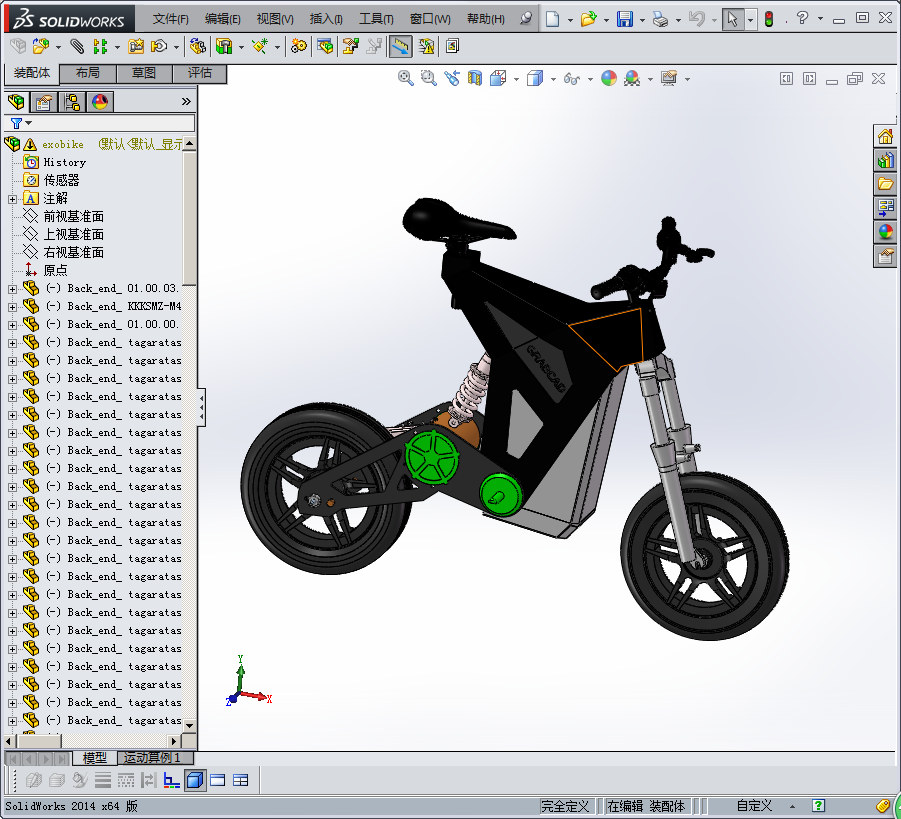Open the 窗口(W) menu
The width and height of the screenshot is (901, 819).
[x=430, y=19]
